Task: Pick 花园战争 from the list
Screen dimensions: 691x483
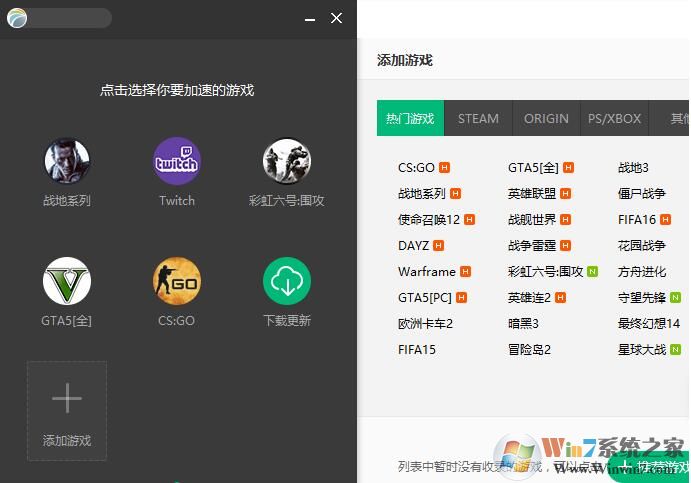Action: [642, 245]
